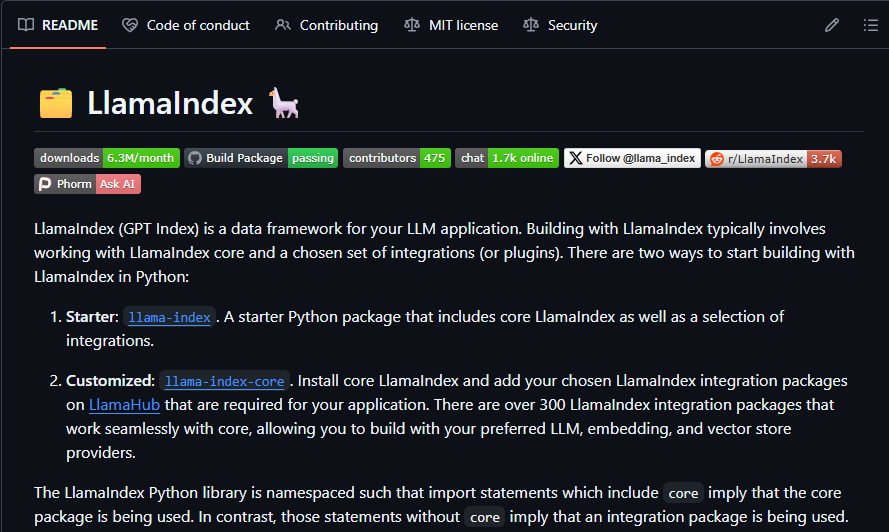The width and height of the screenshot is (889, 532).
Task: Click the contributors 475 badge
Action: 396,158
